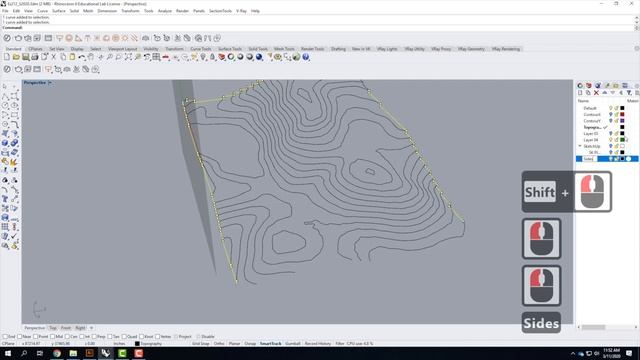Click the plus to add viewport tab
Screen dimensions: 640x360
pos(91,328)
